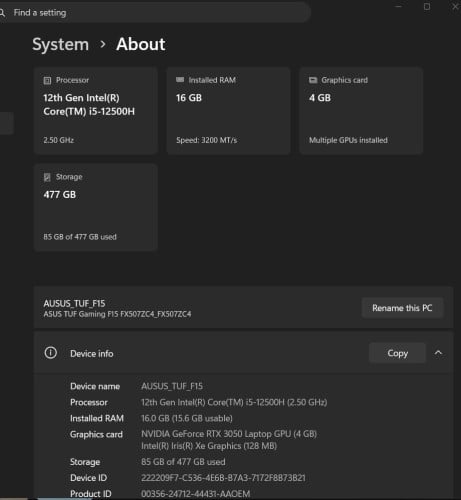Click the Installed RAM memory icon
The image size is (461, 500).
pos(180,80)
